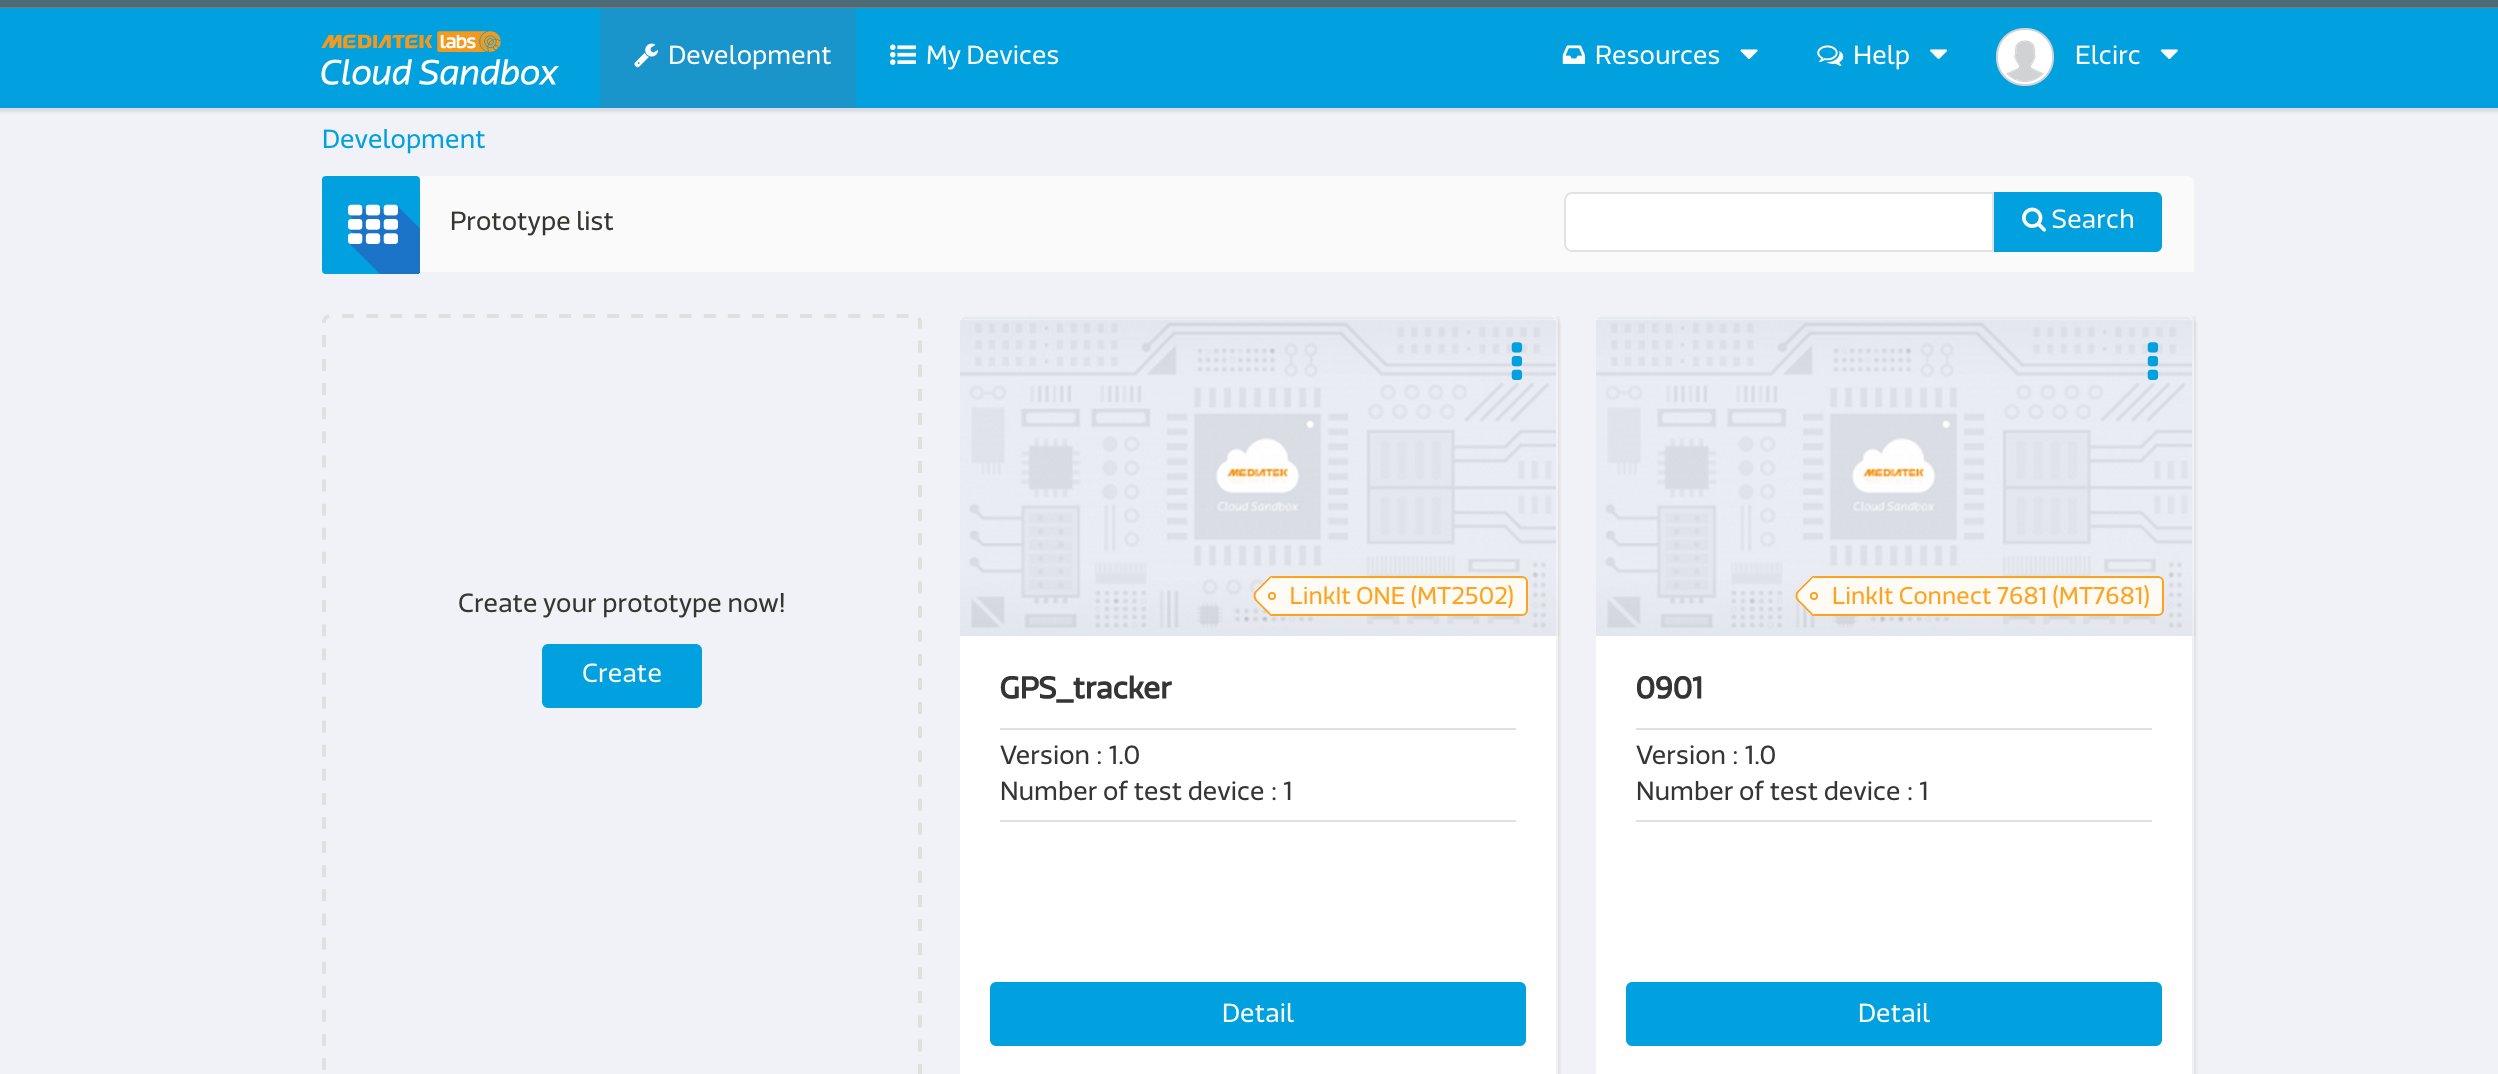Open the three-dot menu on 0901 card

2152,362
